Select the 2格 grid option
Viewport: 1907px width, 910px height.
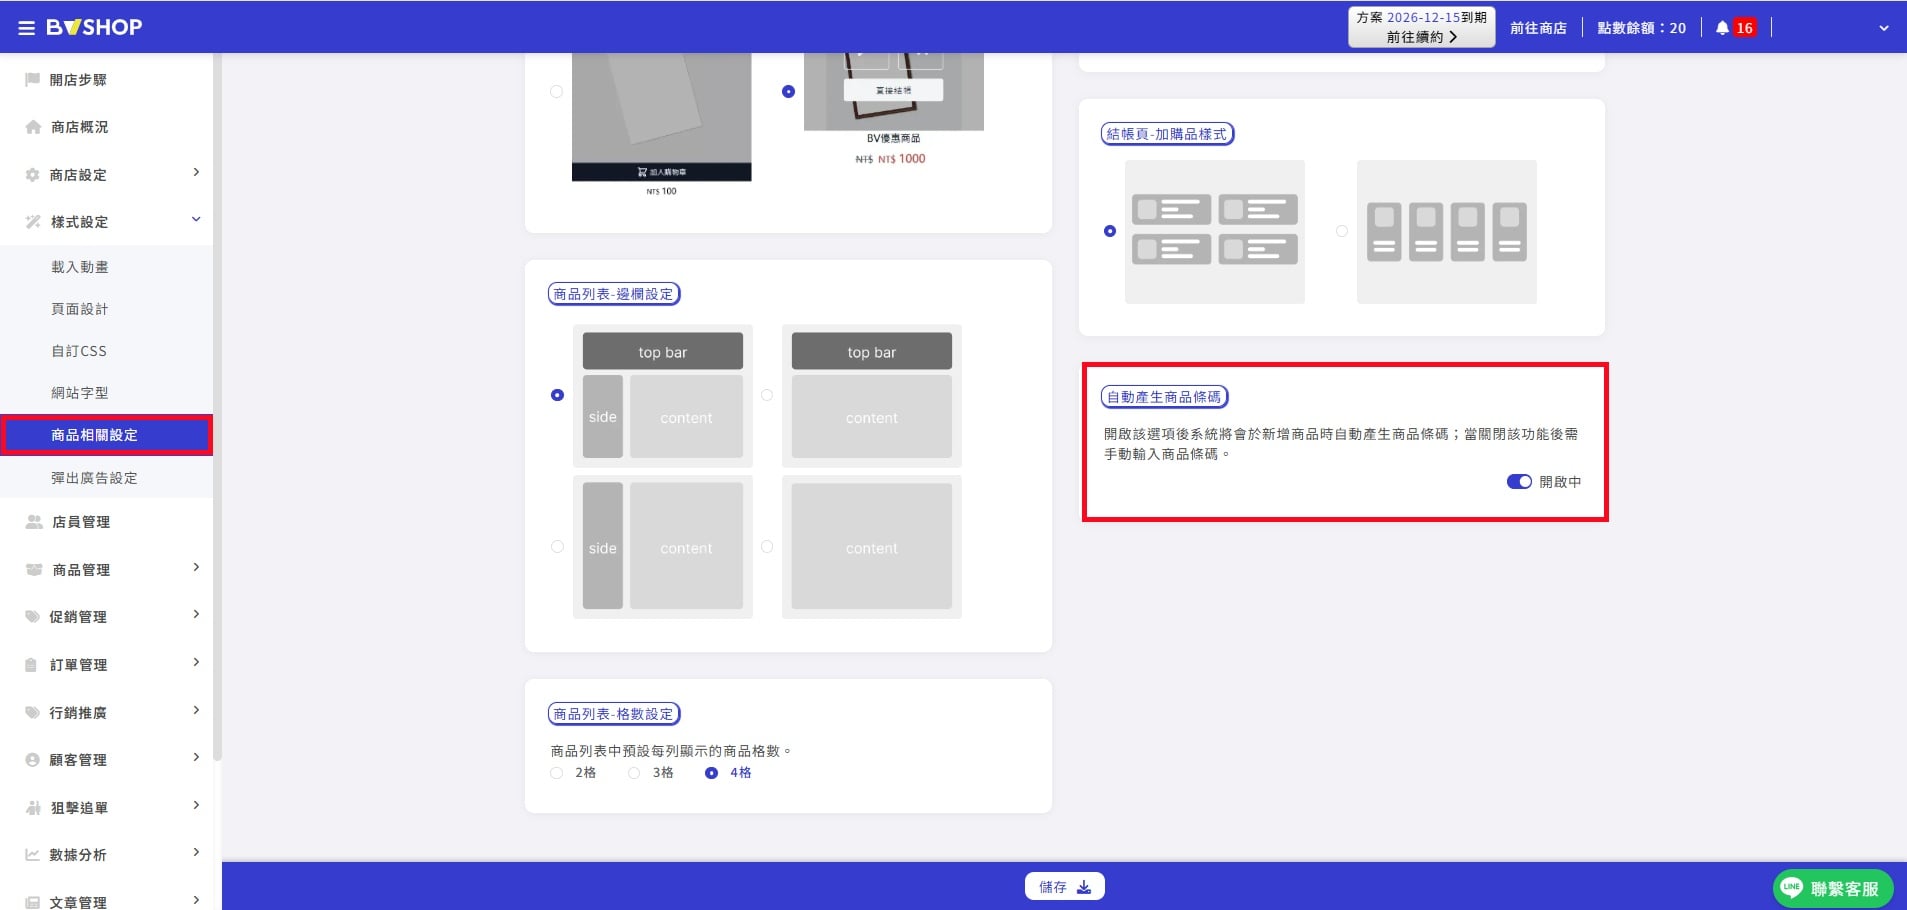point(556,772)
